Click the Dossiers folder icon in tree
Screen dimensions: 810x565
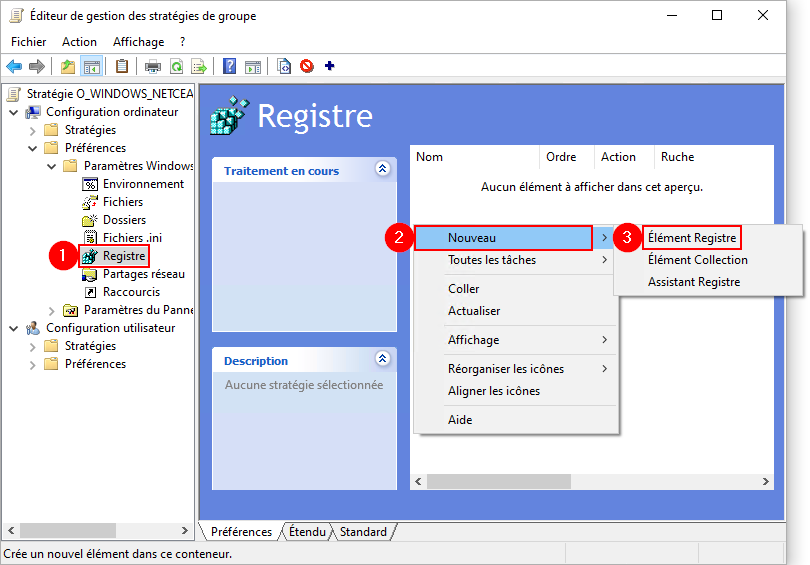pyautogui.click(x=90, y=220)
